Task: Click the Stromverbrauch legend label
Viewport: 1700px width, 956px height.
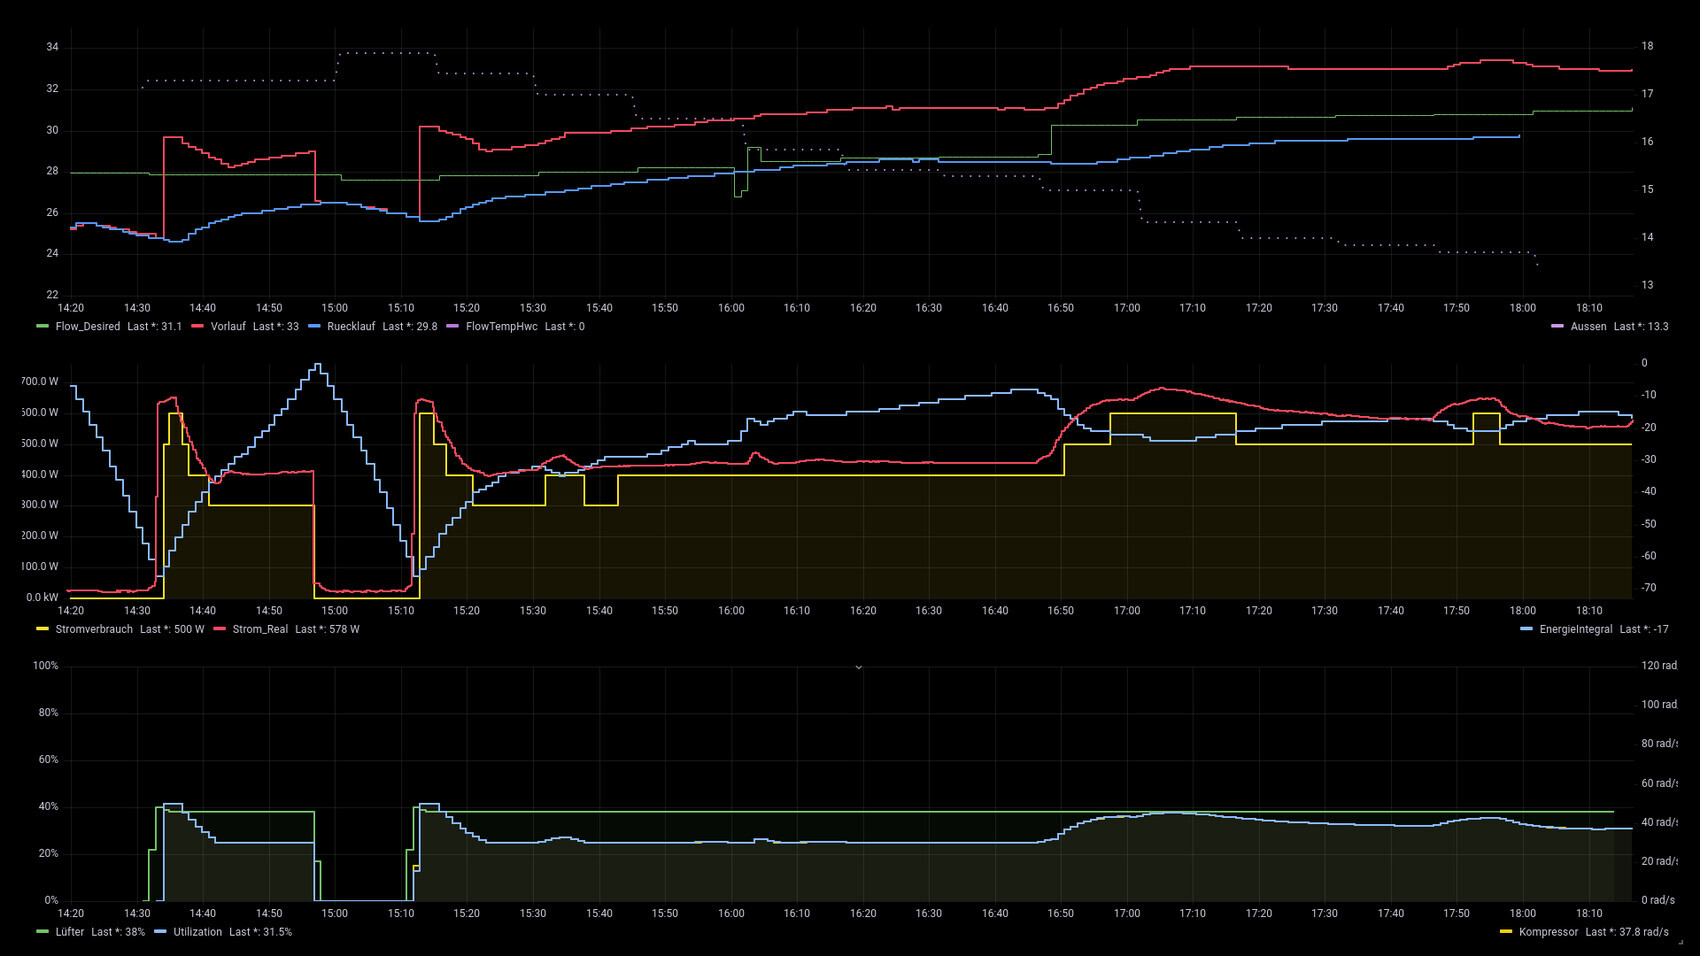Action: tap(94, 630)
